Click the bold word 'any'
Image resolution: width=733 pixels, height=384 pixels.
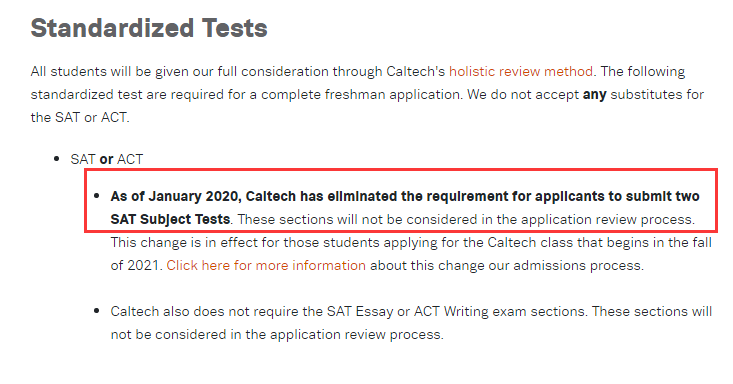(x=594, y=95)
